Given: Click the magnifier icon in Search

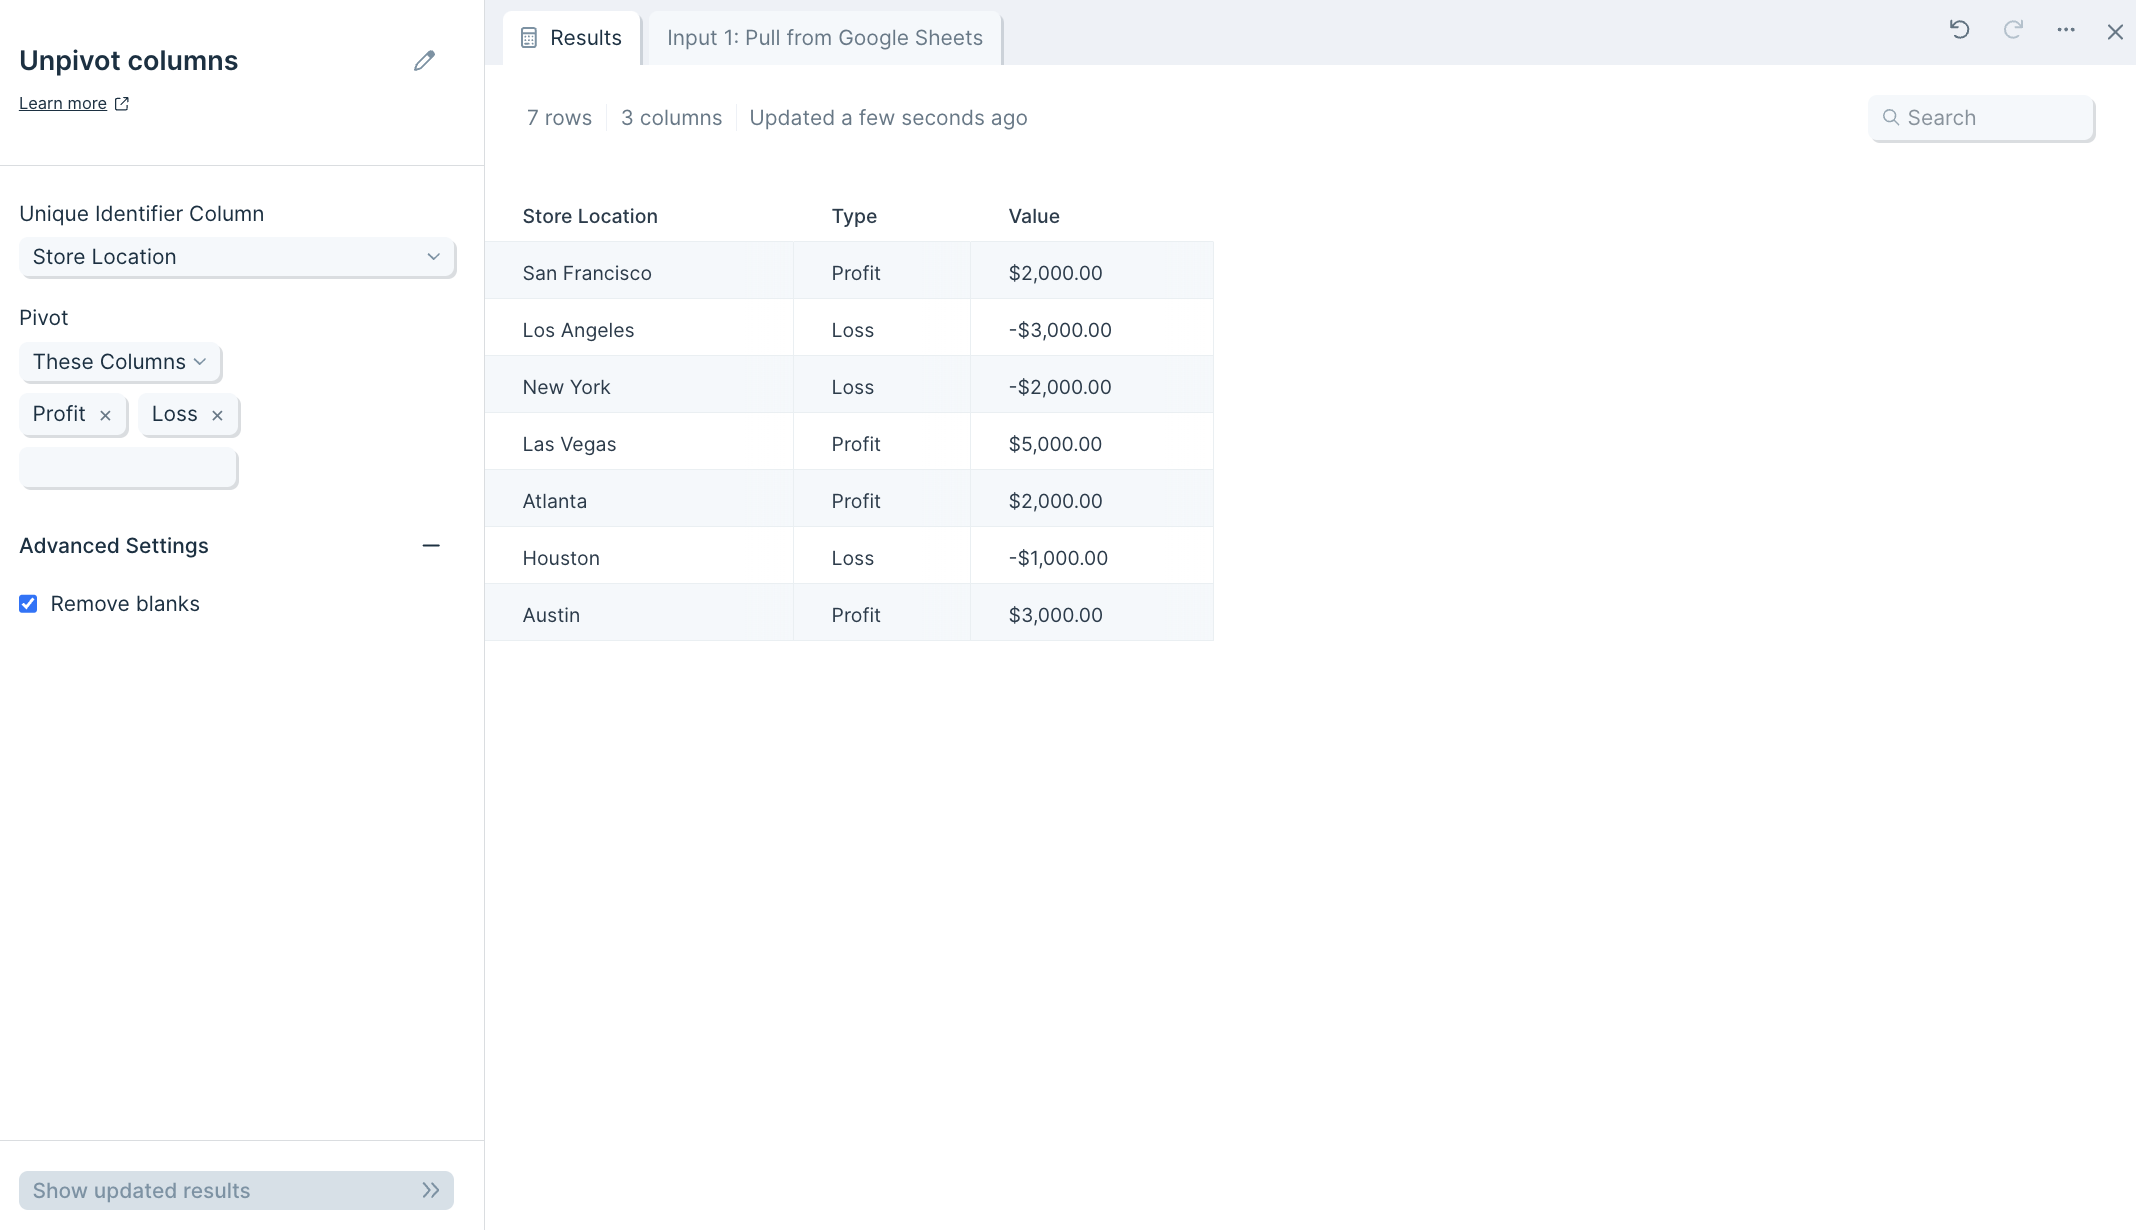Looking at the screenshot, I should (x=1891, y=118).
